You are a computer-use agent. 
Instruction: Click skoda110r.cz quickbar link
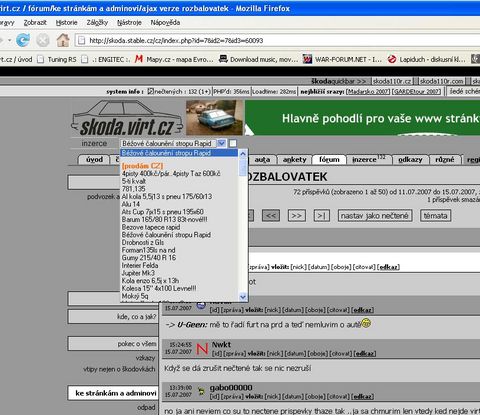pos(392,81)
